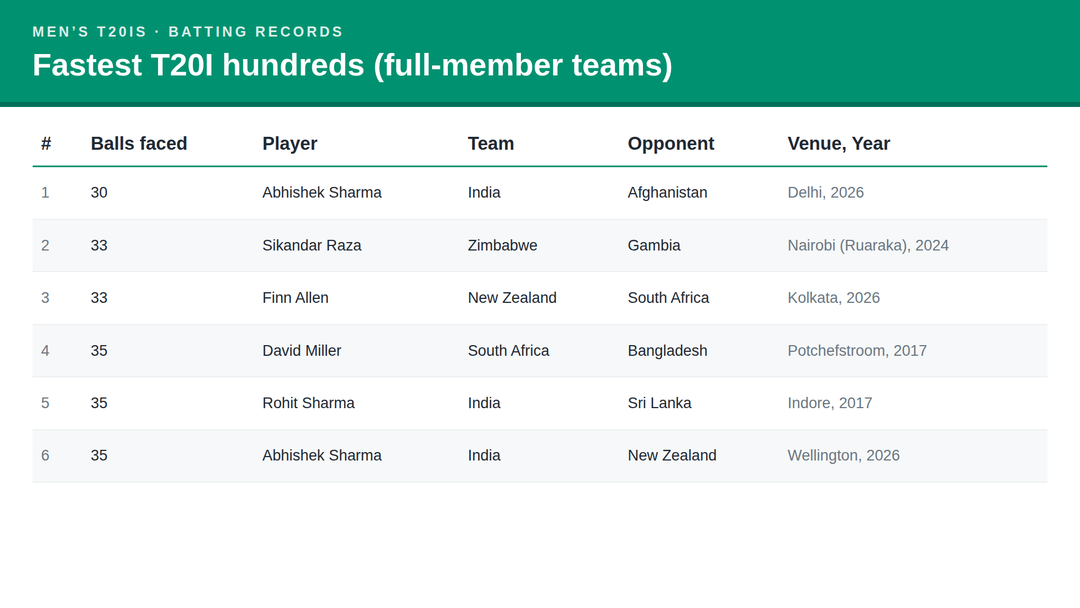Select Sikandar Raza player name
This screenshot has width=1080, height=608.
pyautogui.click(x=311, y=246)
